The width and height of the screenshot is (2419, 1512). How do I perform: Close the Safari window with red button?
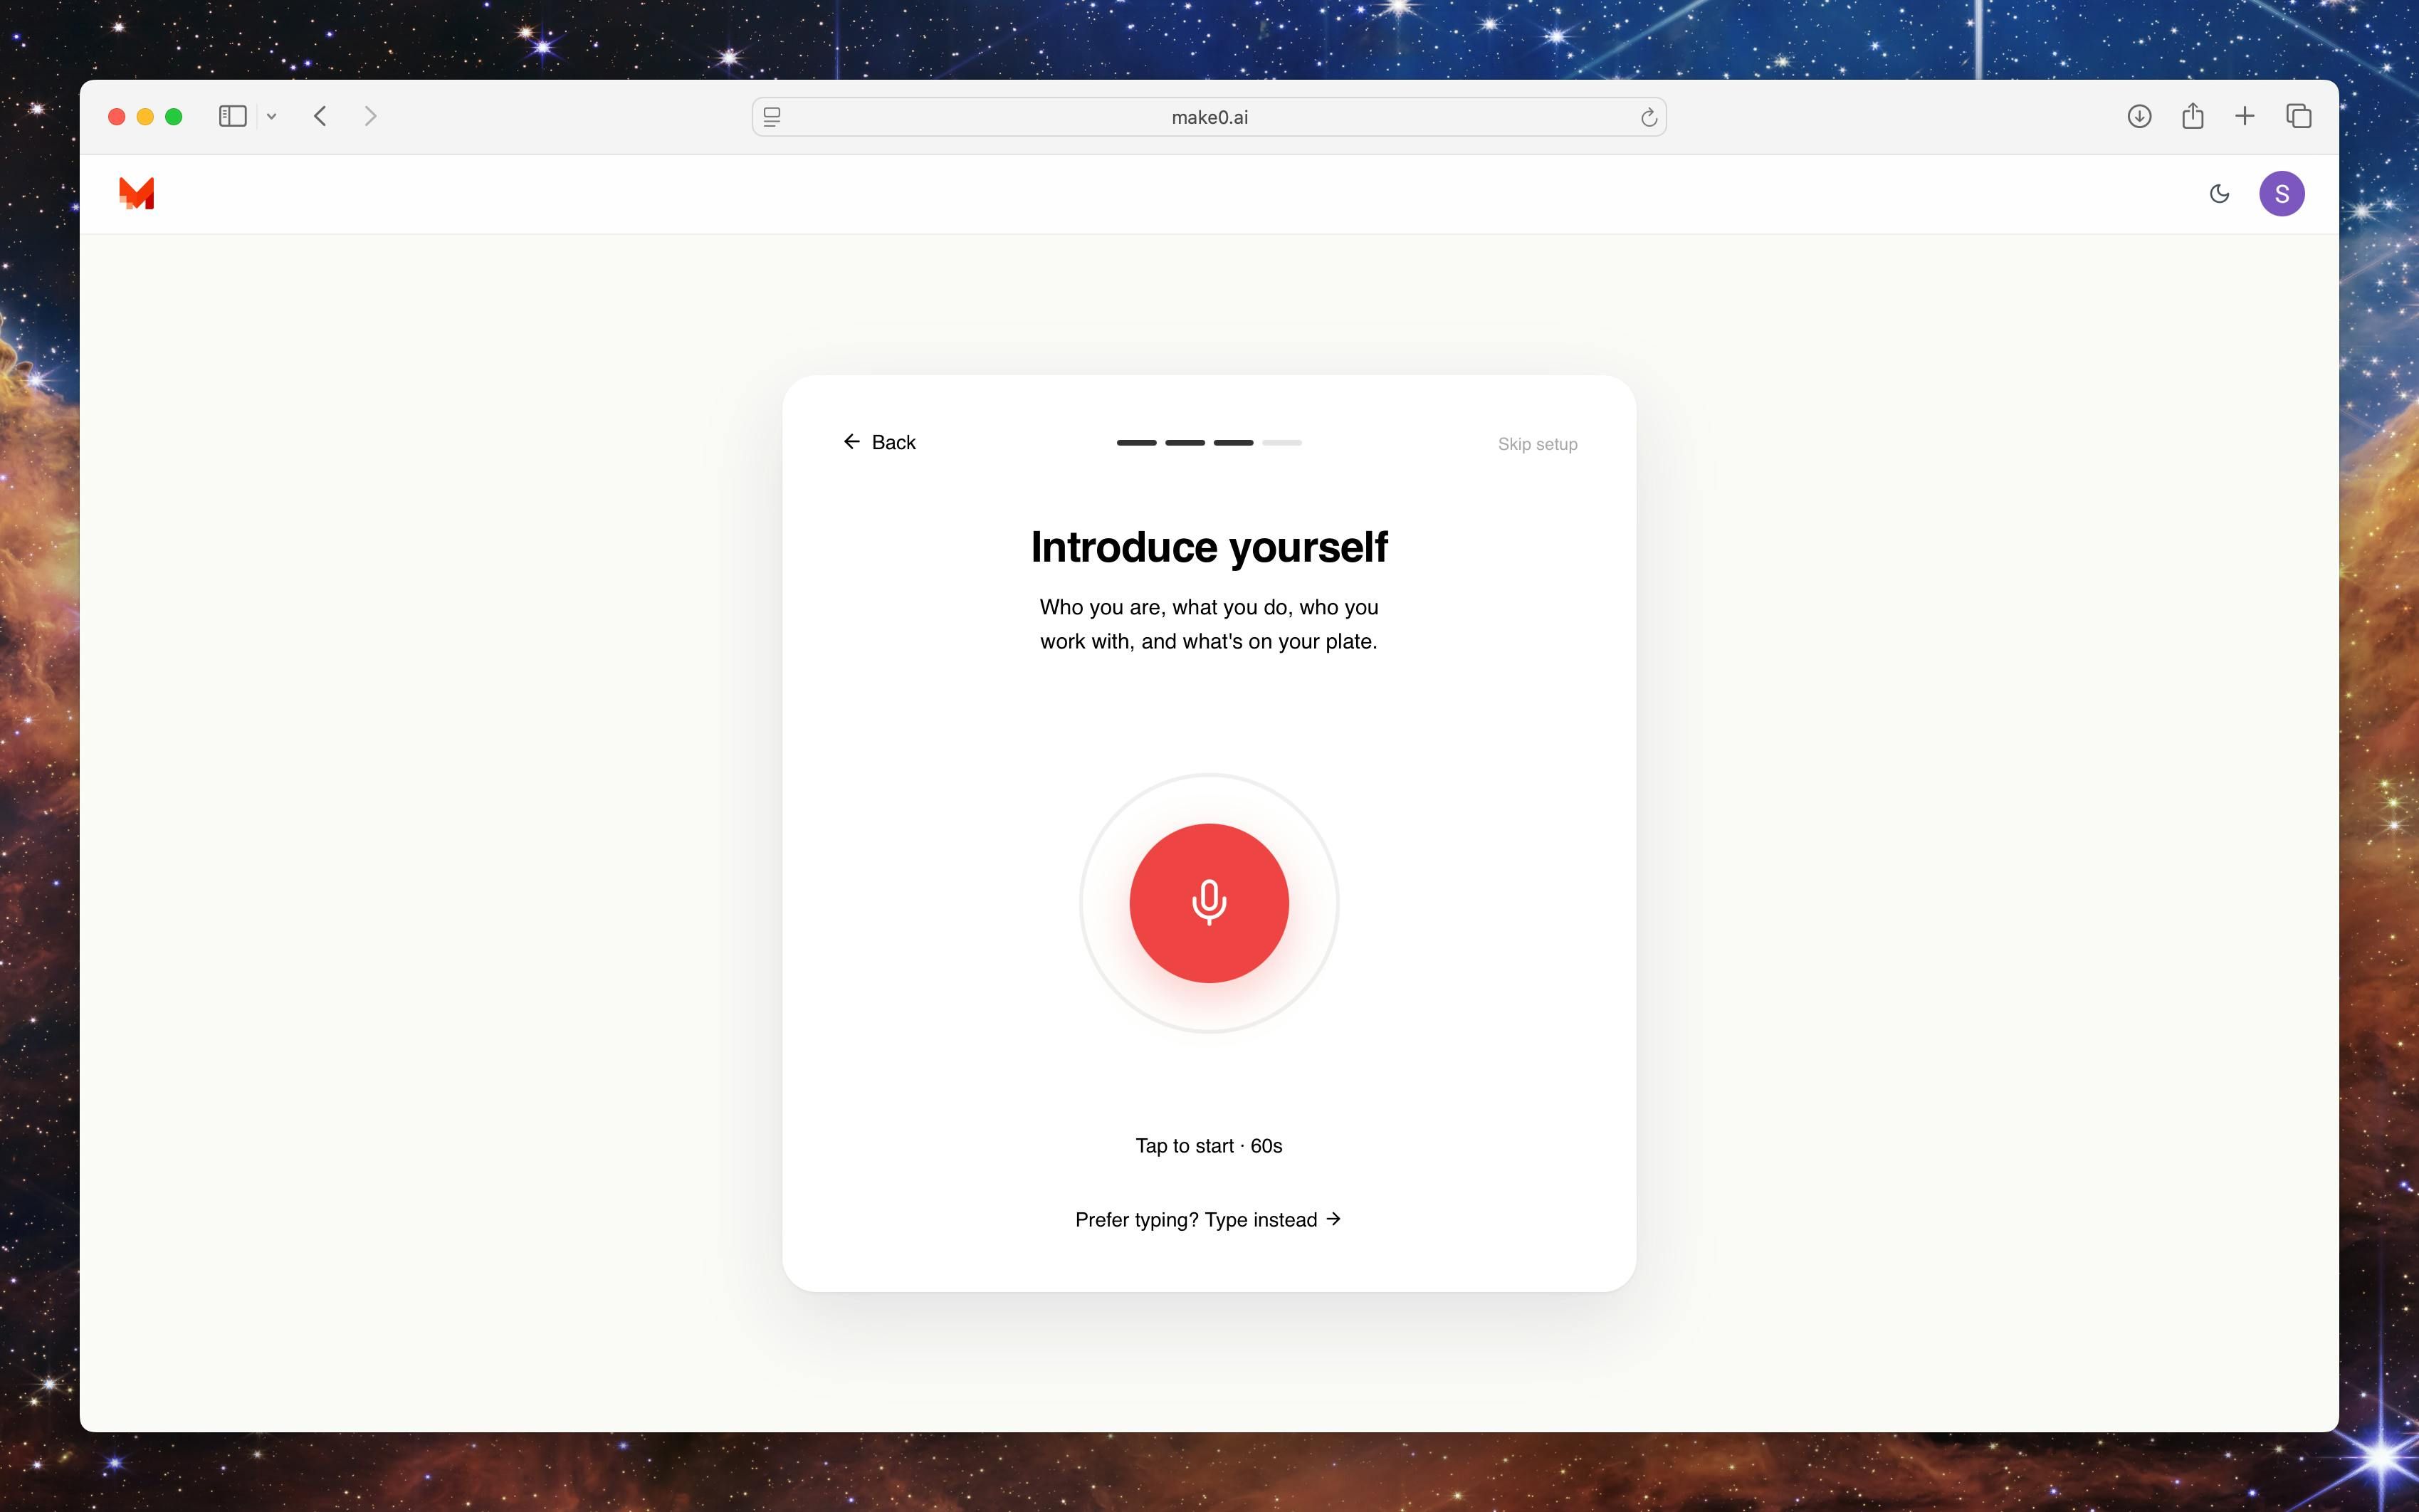pos(116,117)
